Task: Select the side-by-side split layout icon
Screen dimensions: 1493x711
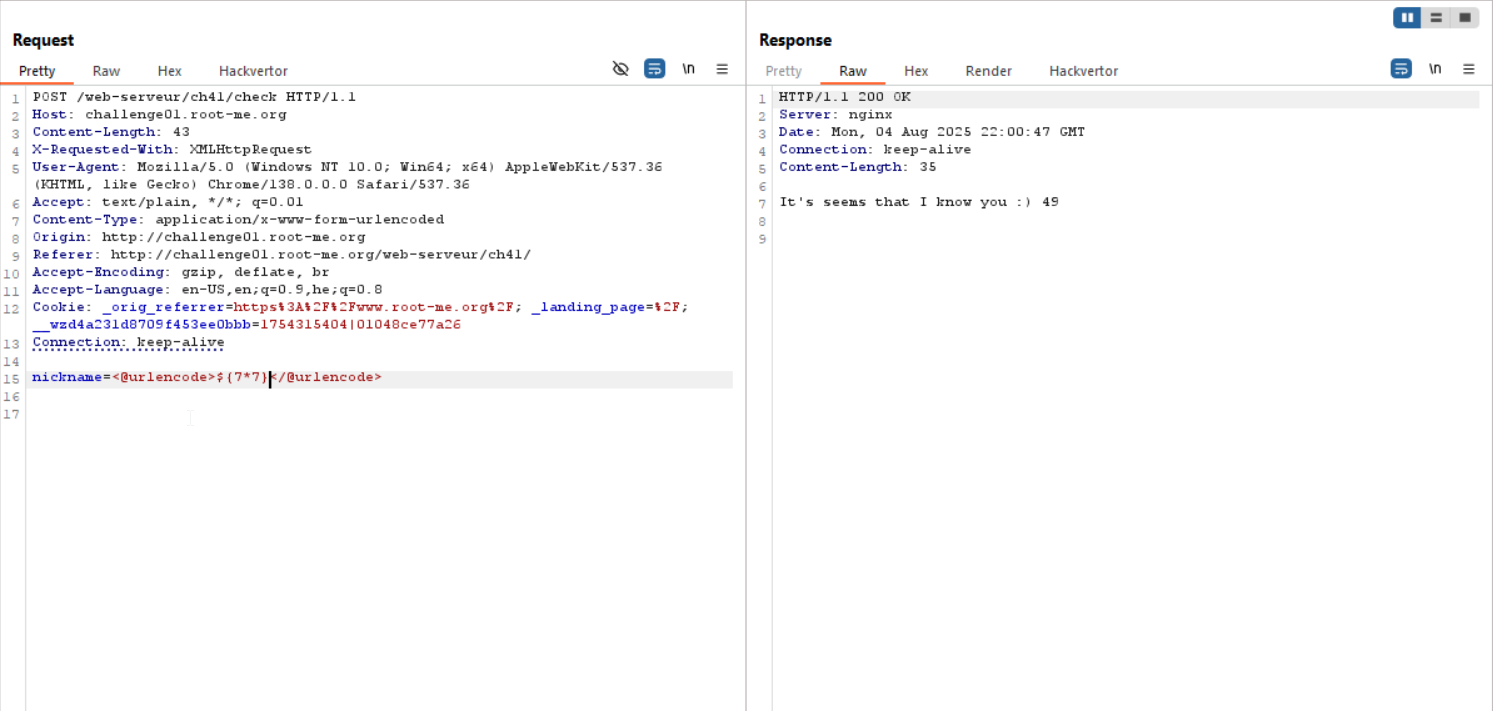Action: (x=1407, y=17)
